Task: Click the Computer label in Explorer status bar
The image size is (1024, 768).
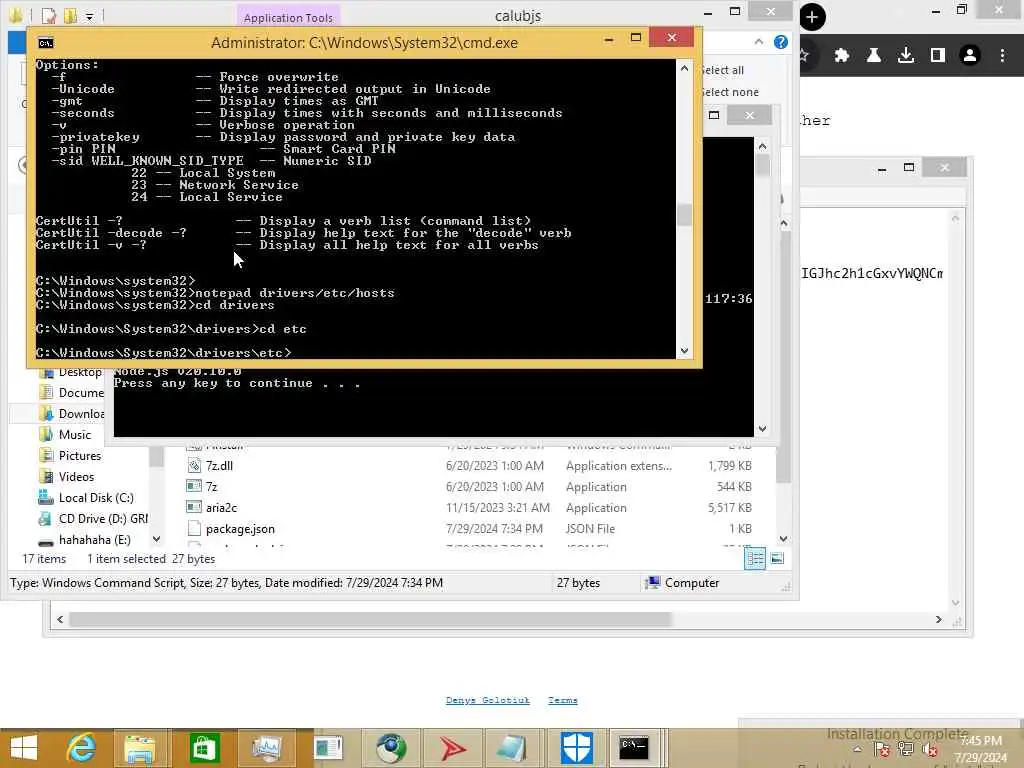Action: pos(692,583)
